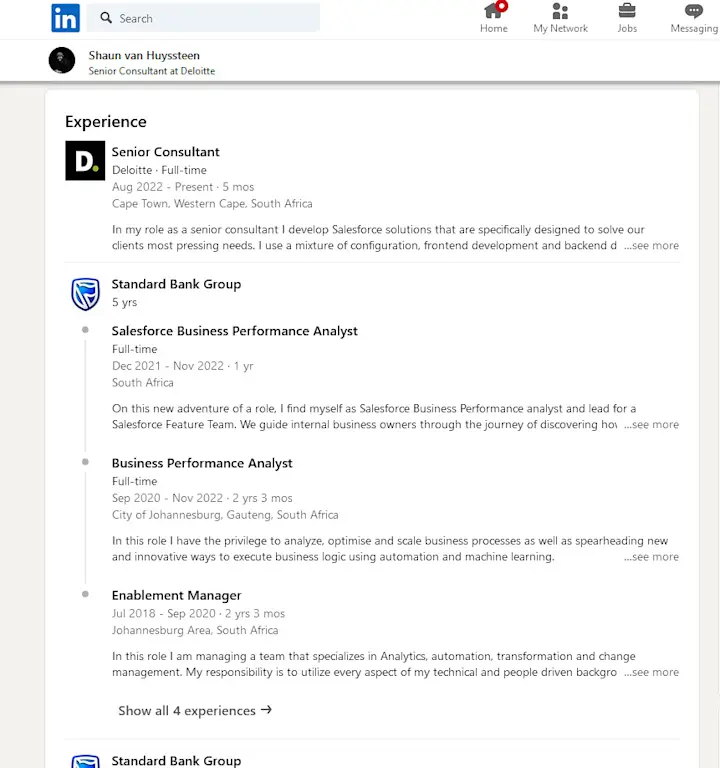Expand 'see more' on the 'analyze, optimise and scale' description
This screenshot has height=768, width=720.
pos(651,557)
